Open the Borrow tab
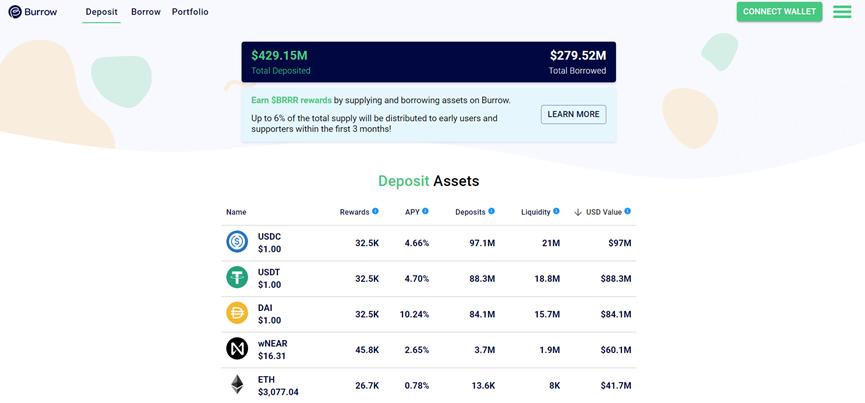Image resolution: width=865 pixels, height=403 pixels. click(x=146, y=12)
